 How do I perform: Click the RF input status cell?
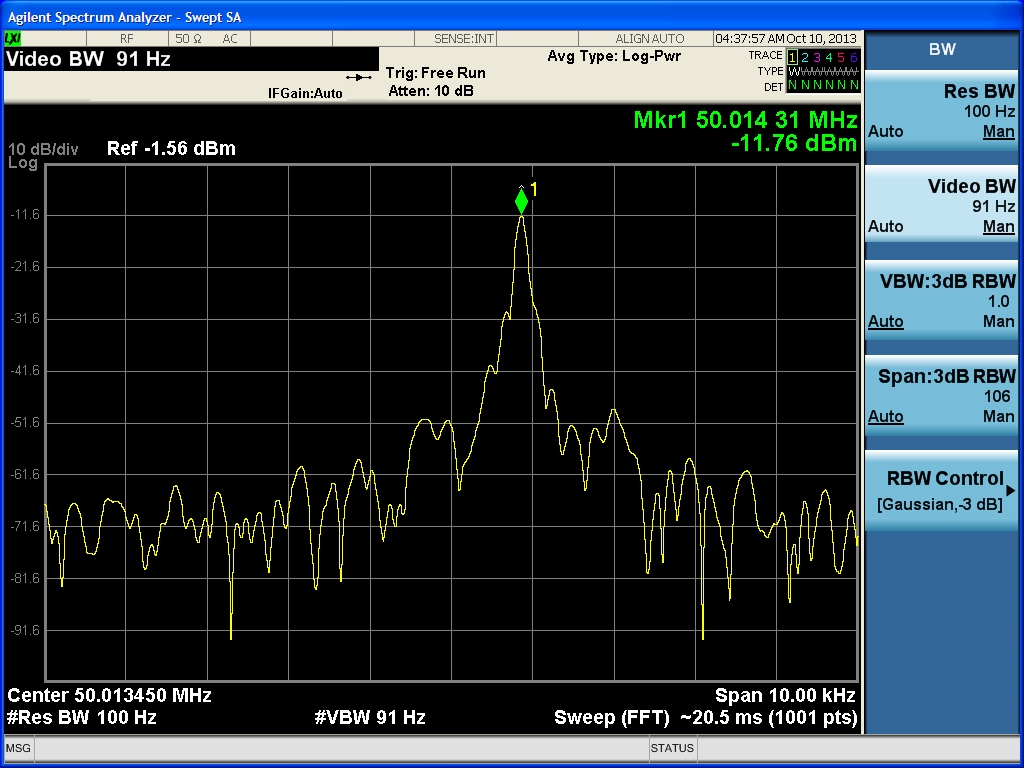click(127, 39)
